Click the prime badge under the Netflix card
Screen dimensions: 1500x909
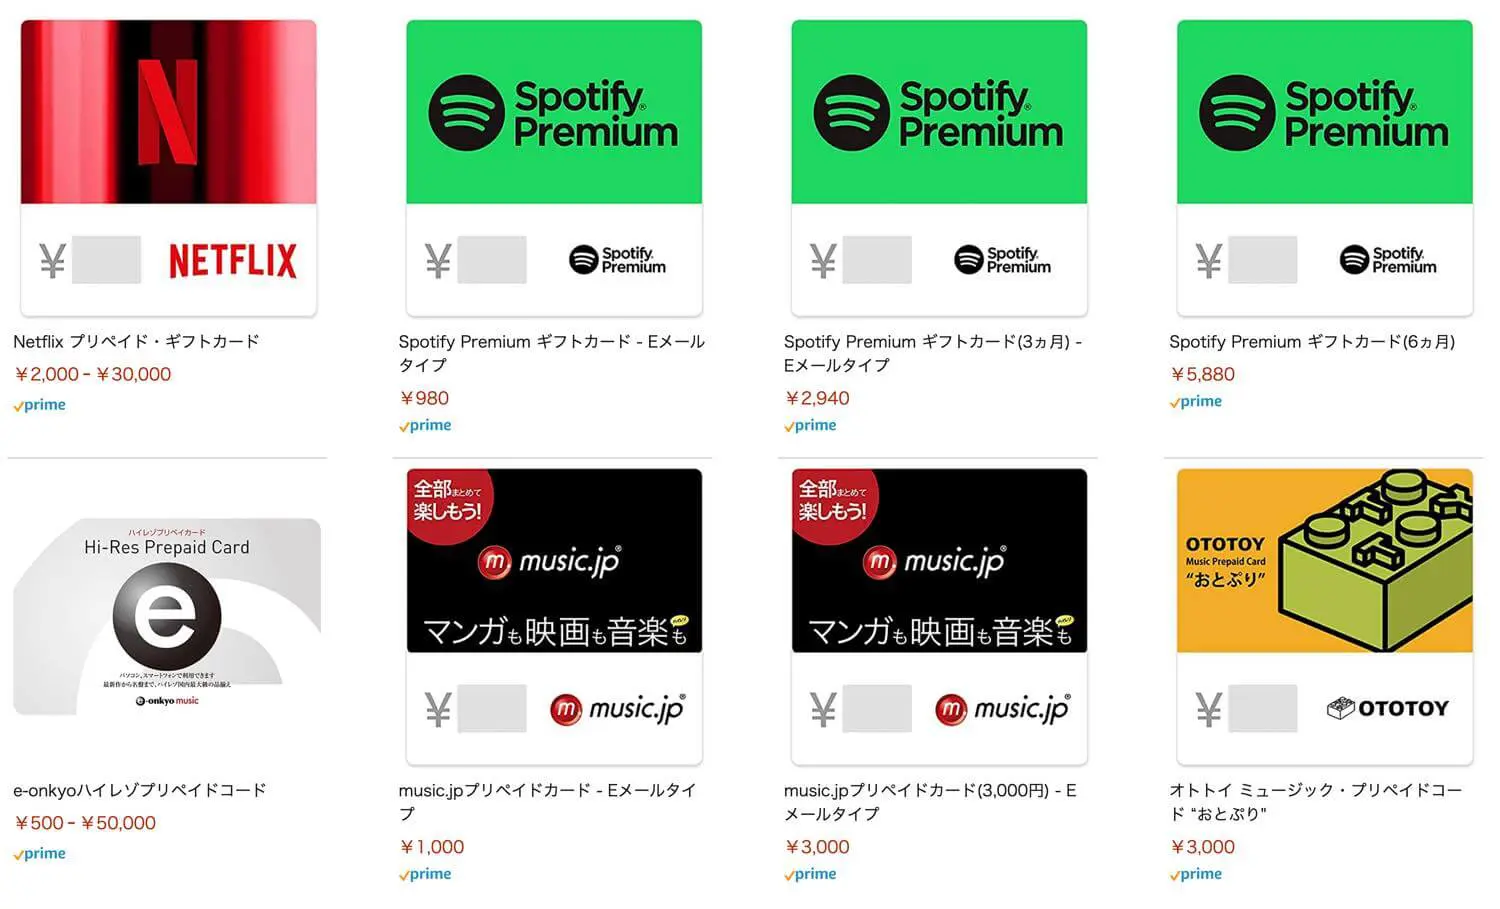tap(39, 404)
